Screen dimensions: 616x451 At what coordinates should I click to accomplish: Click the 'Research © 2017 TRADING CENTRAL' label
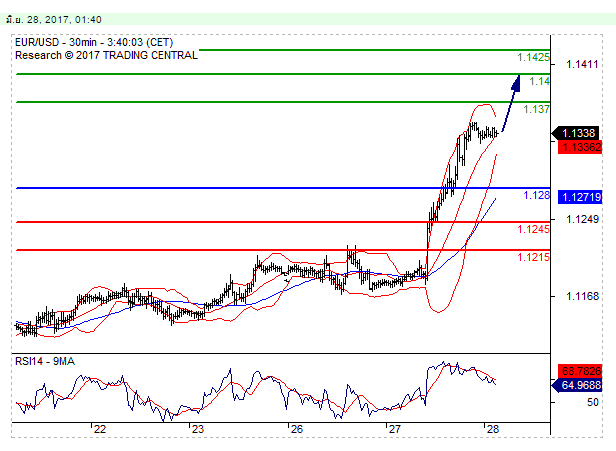pyautogui.click(x=106, y=55)
